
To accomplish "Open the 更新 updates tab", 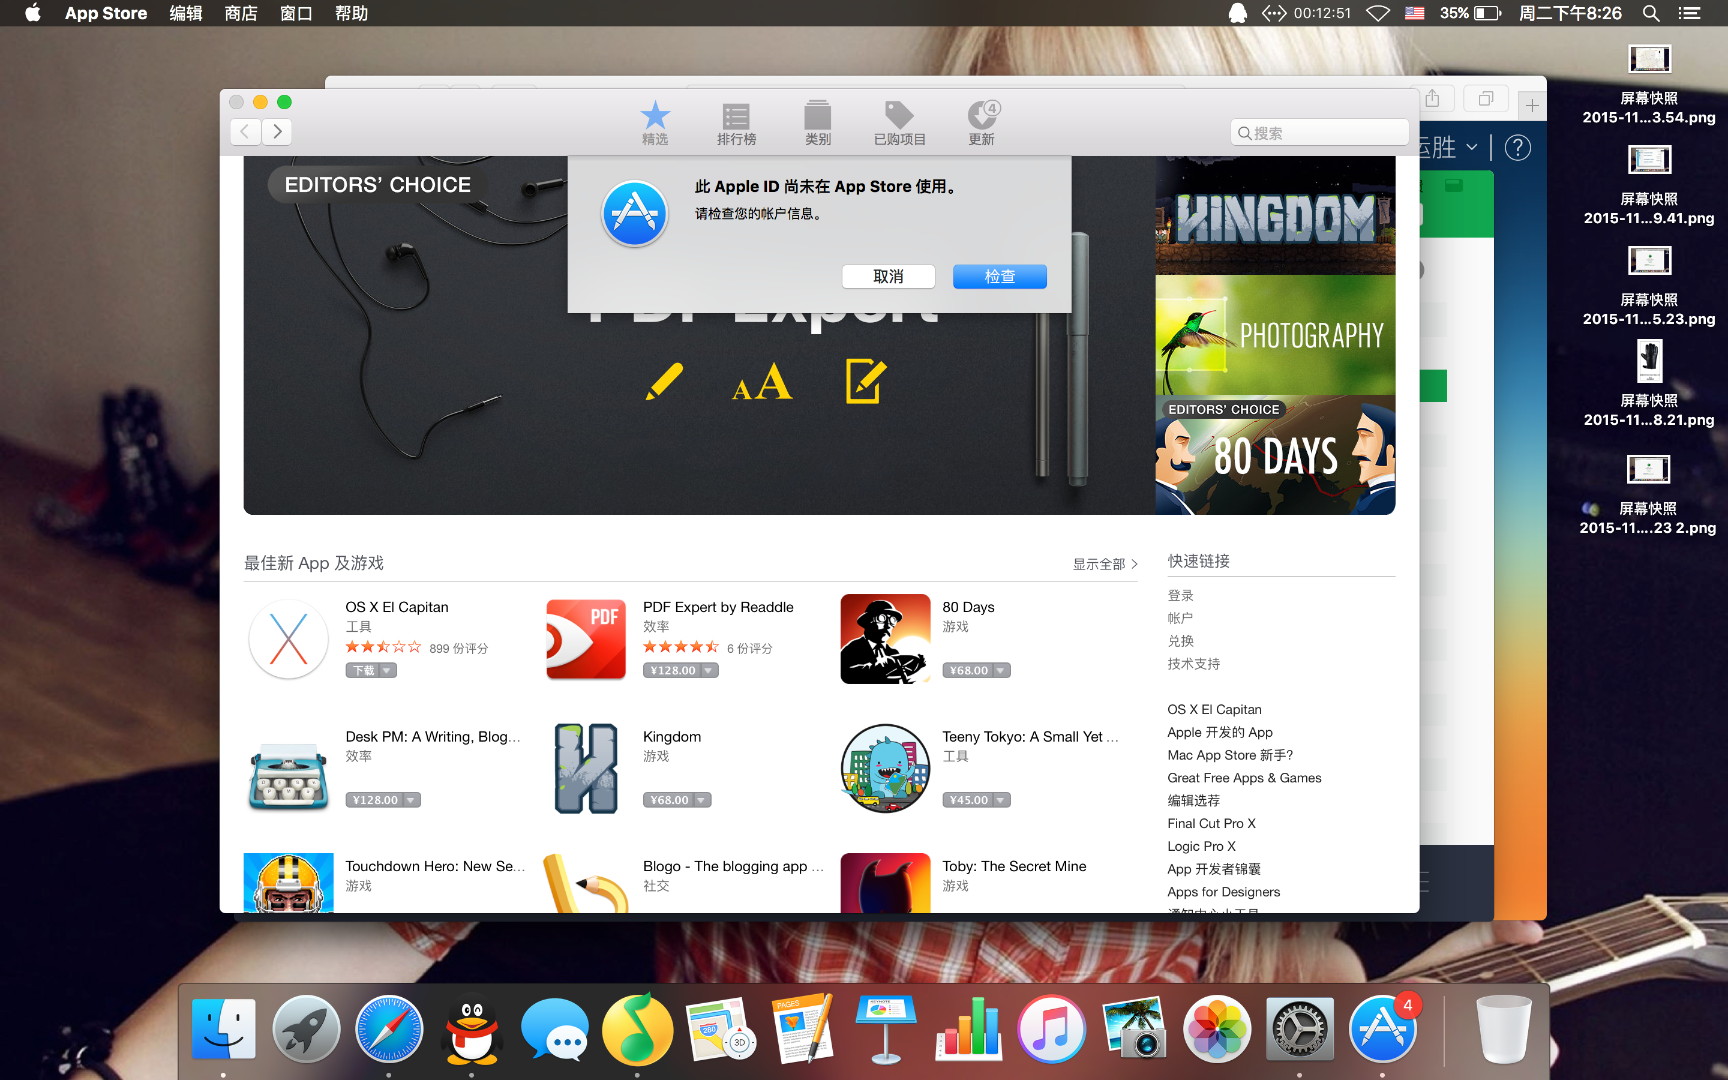I will coord(982,123).
